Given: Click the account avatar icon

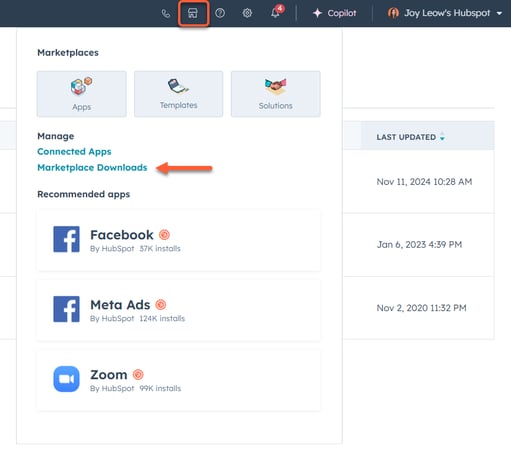Looking at the screenshot, I should point(393,13).
